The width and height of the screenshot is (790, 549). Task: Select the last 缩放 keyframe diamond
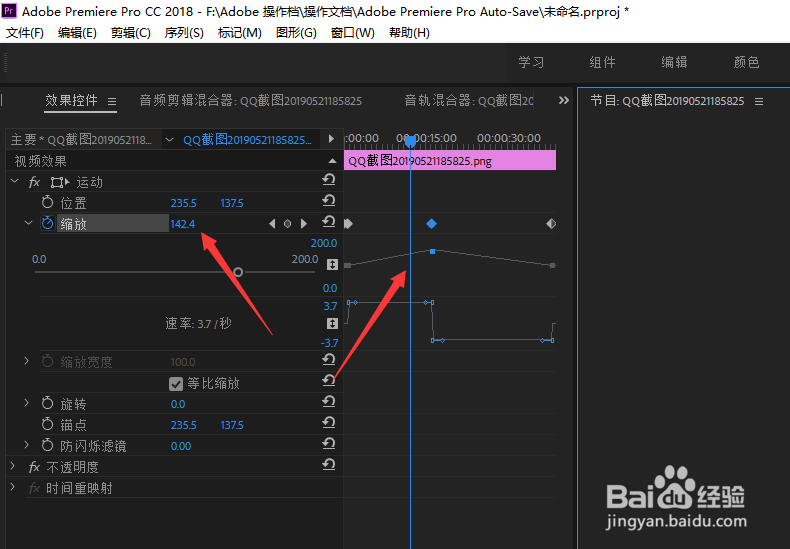click(x=551, y=224)
